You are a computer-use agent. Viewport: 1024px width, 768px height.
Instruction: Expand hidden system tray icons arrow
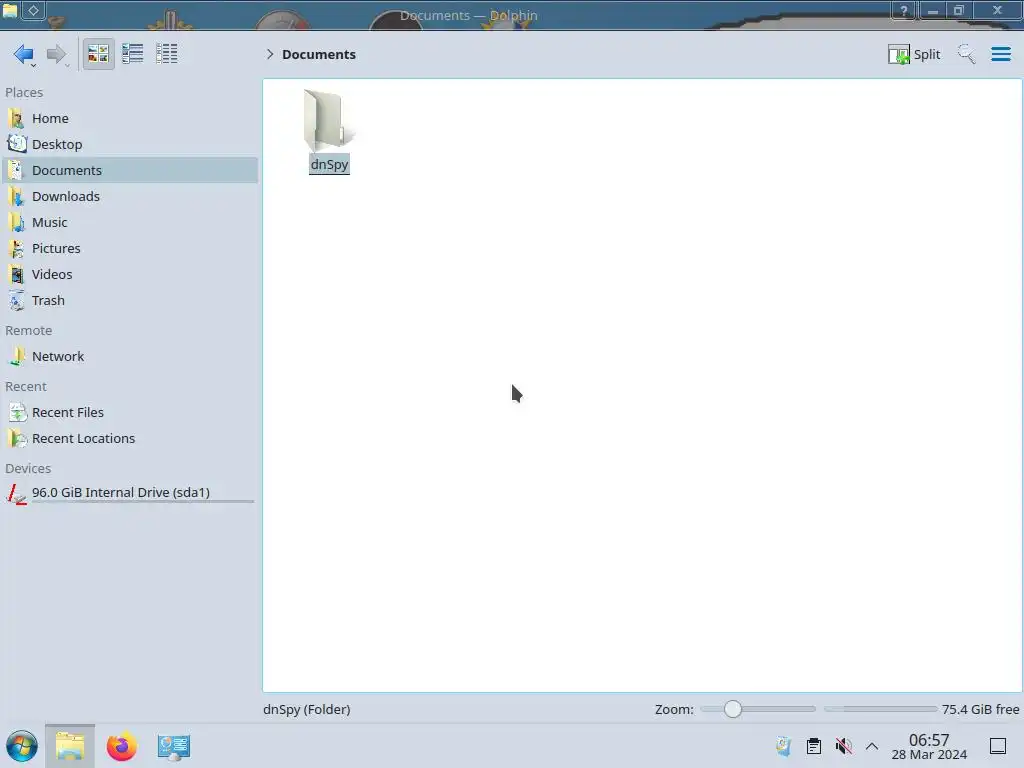pos(872,746)
